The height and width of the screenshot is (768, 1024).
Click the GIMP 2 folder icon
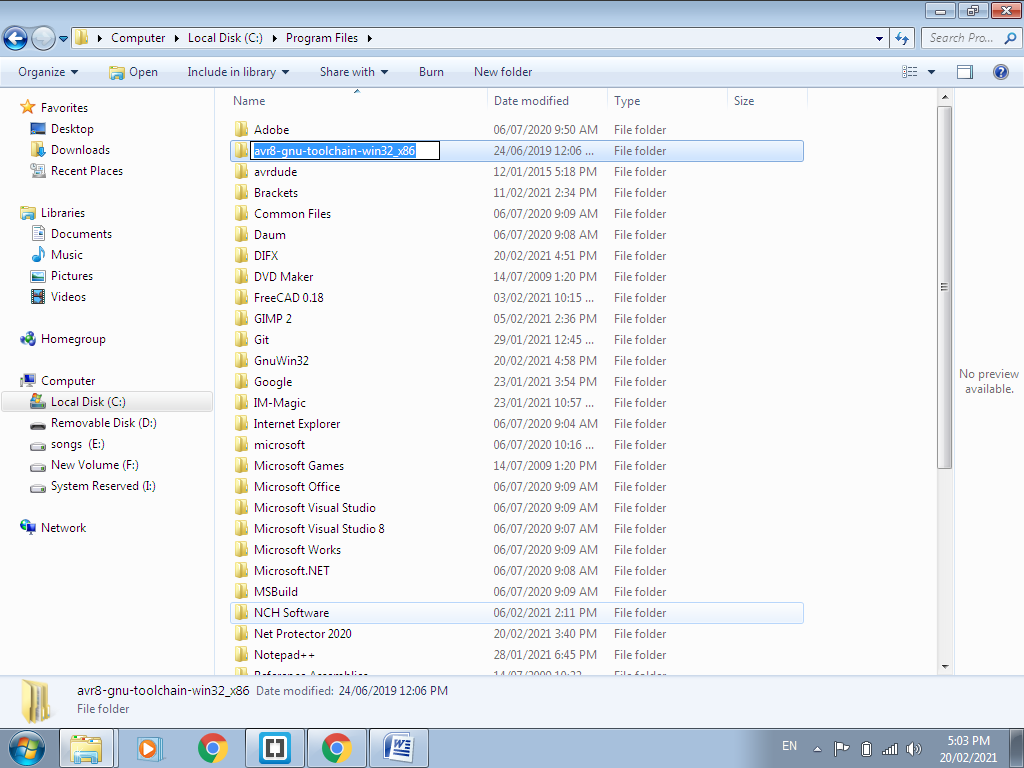pos(242,318)
